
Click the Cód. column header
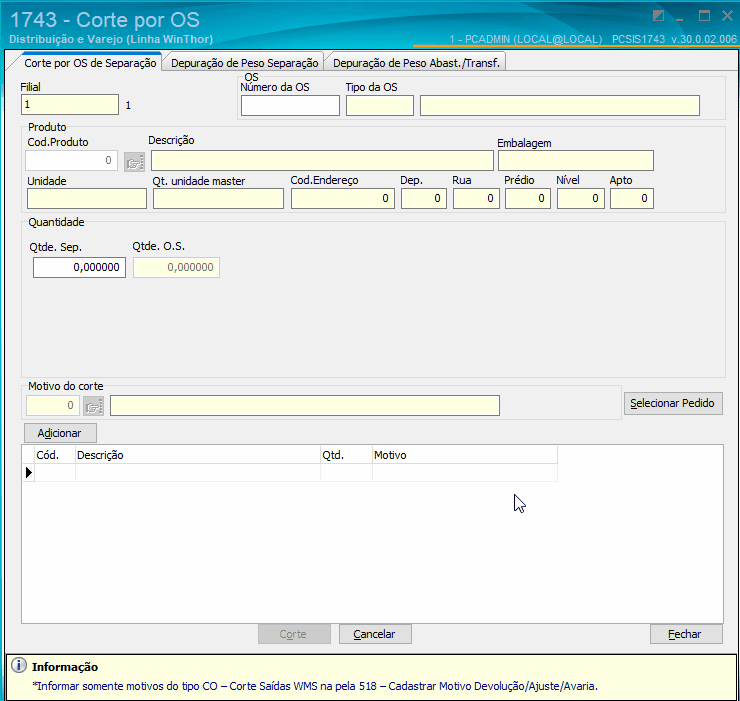click(x=55, y=455)
